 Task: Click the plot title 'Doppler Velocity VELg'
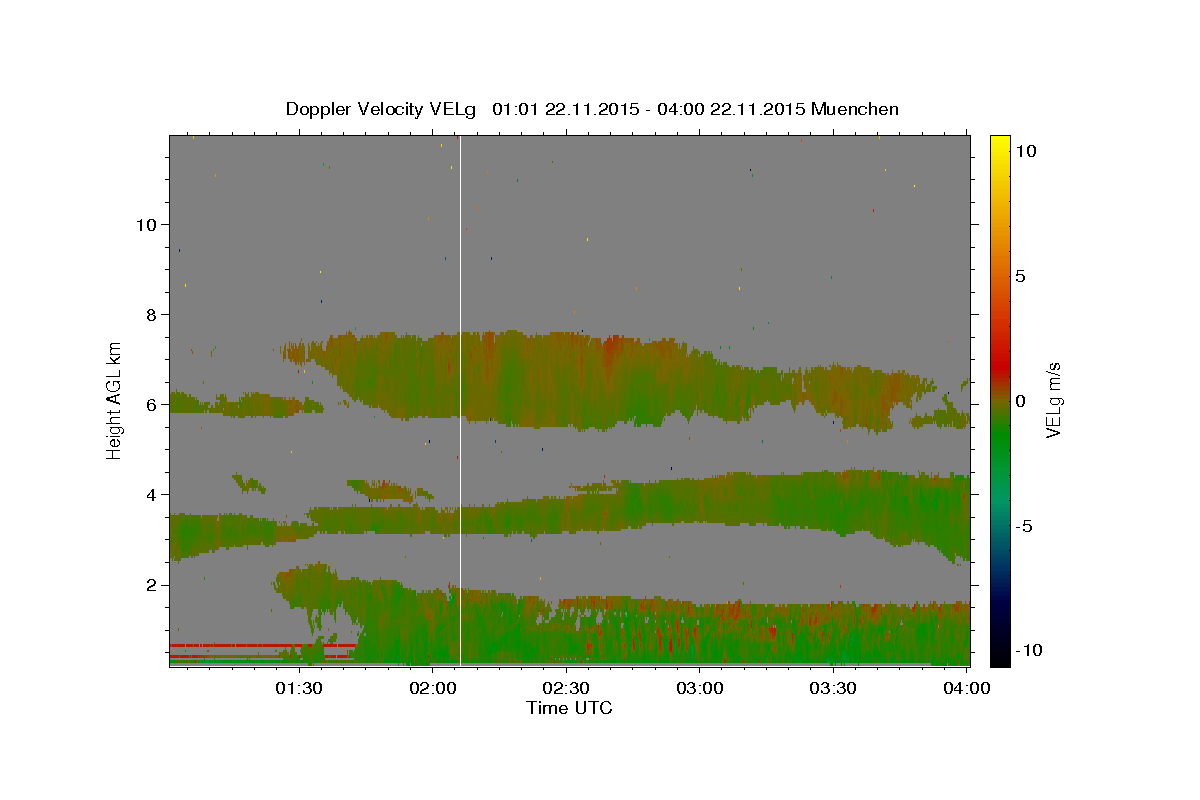pos(380,109)
